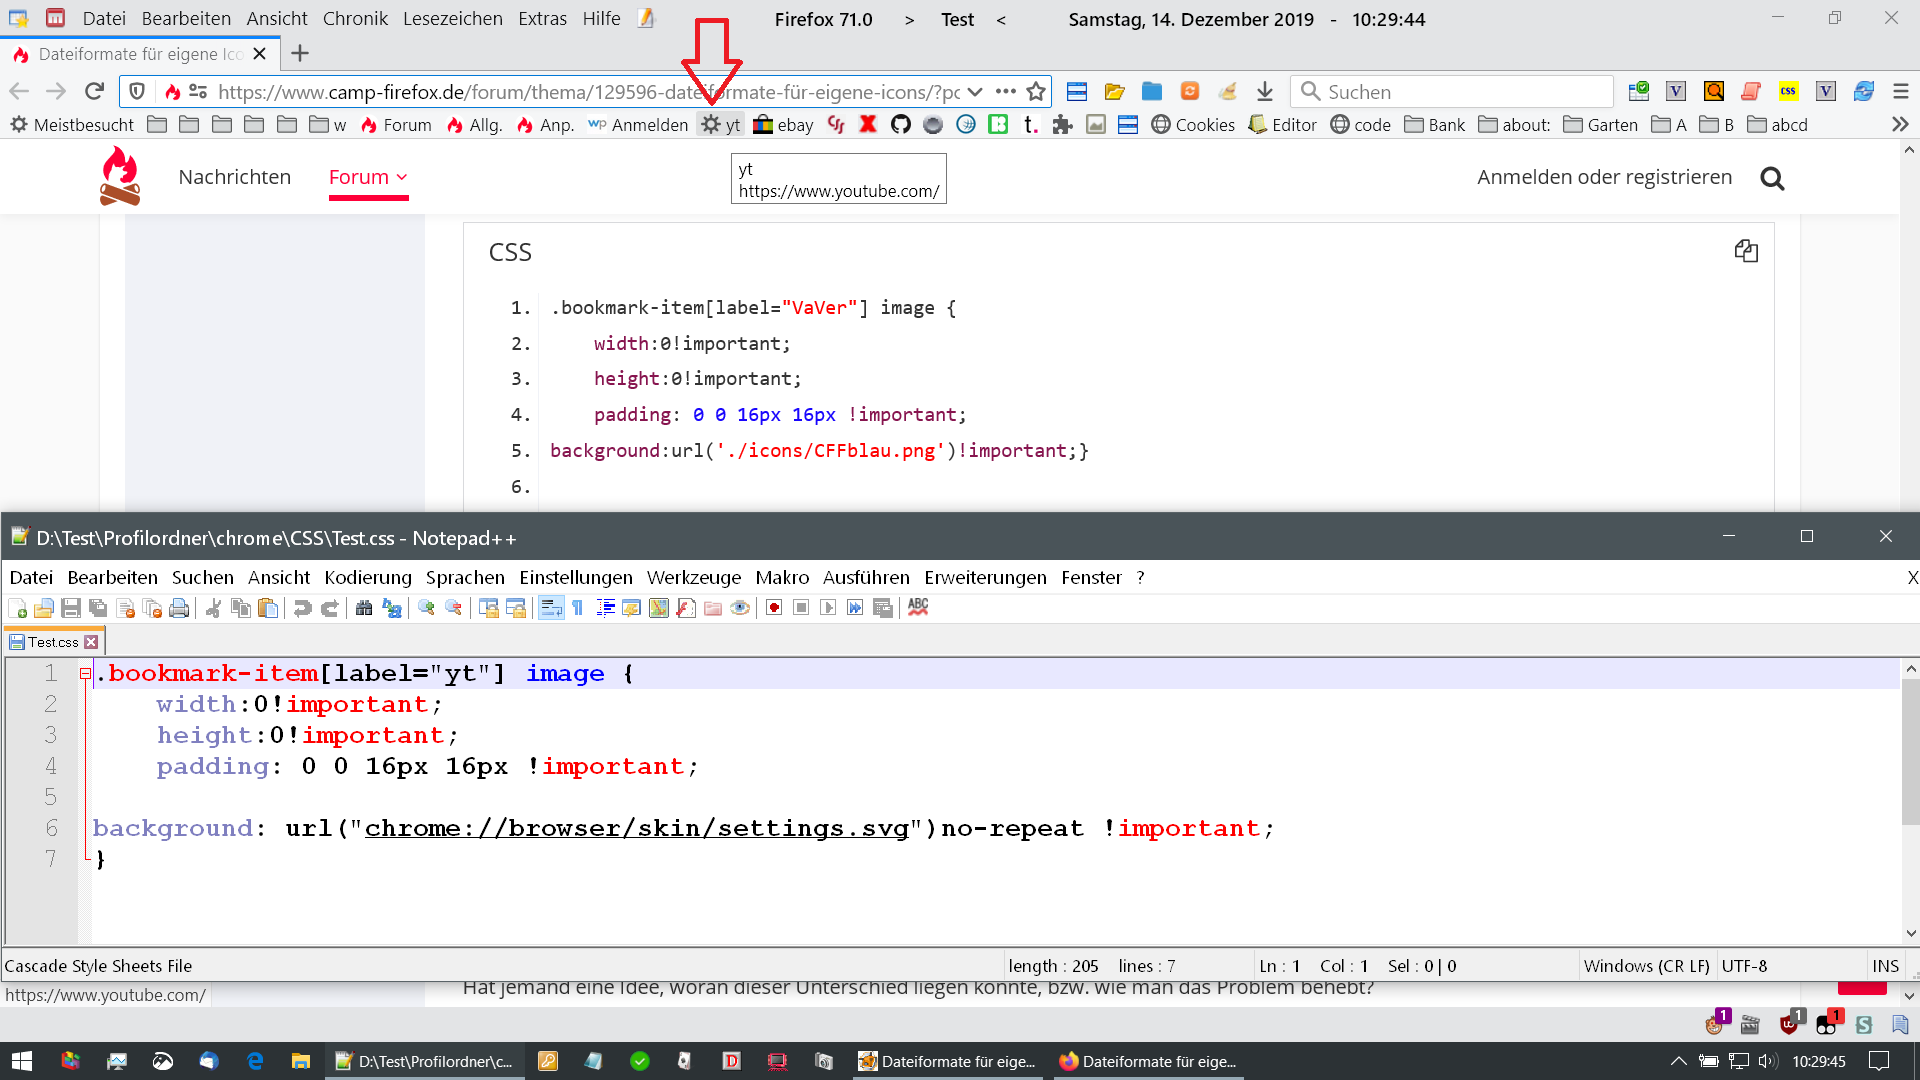Start macro recording with red record icon
The width and height of the screenshot is (1920, 1080).
pos(774,608)
